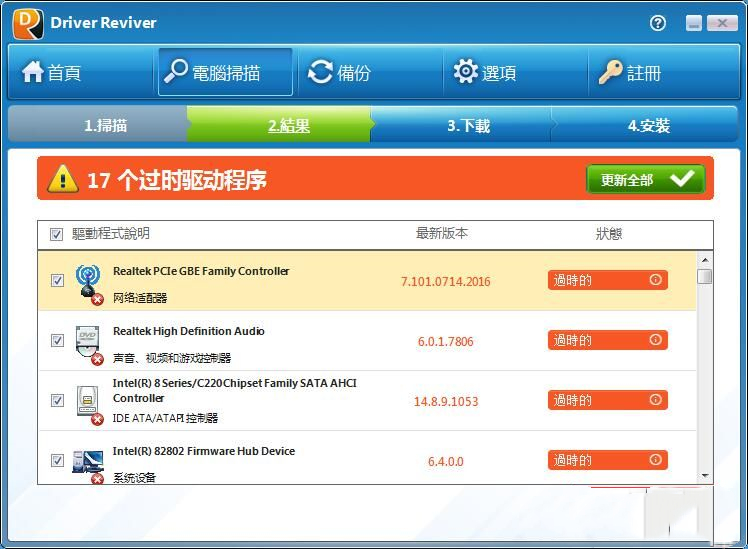Click the green 更新全部 update all button
This screenshot has height=549, width=748.
point(645,180)
